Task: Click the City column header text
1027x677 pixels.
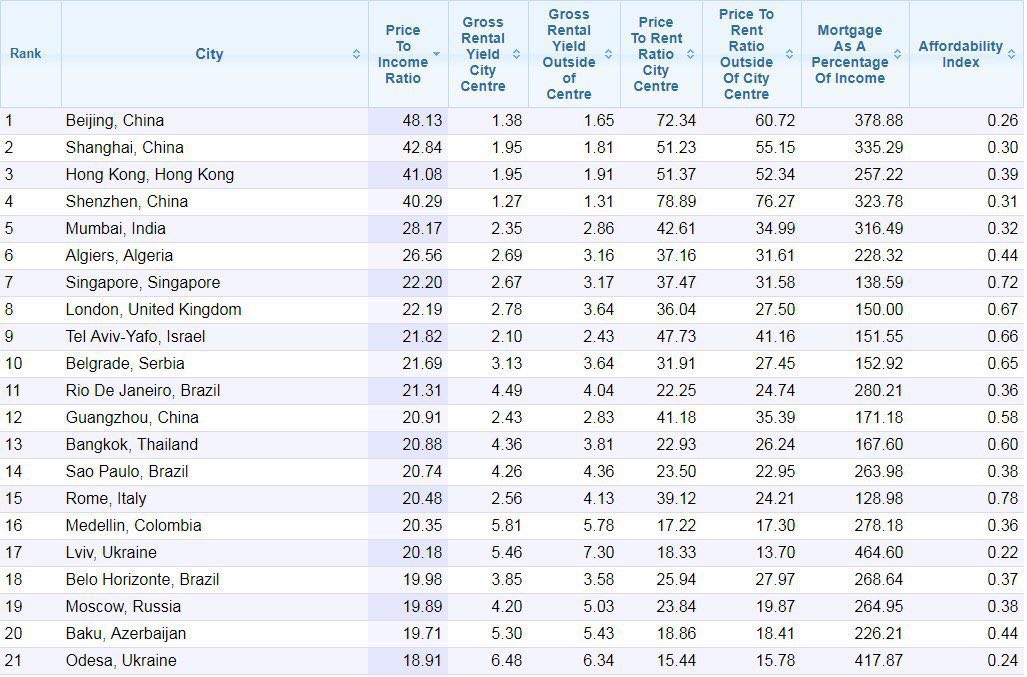Action: coord(209,54)
